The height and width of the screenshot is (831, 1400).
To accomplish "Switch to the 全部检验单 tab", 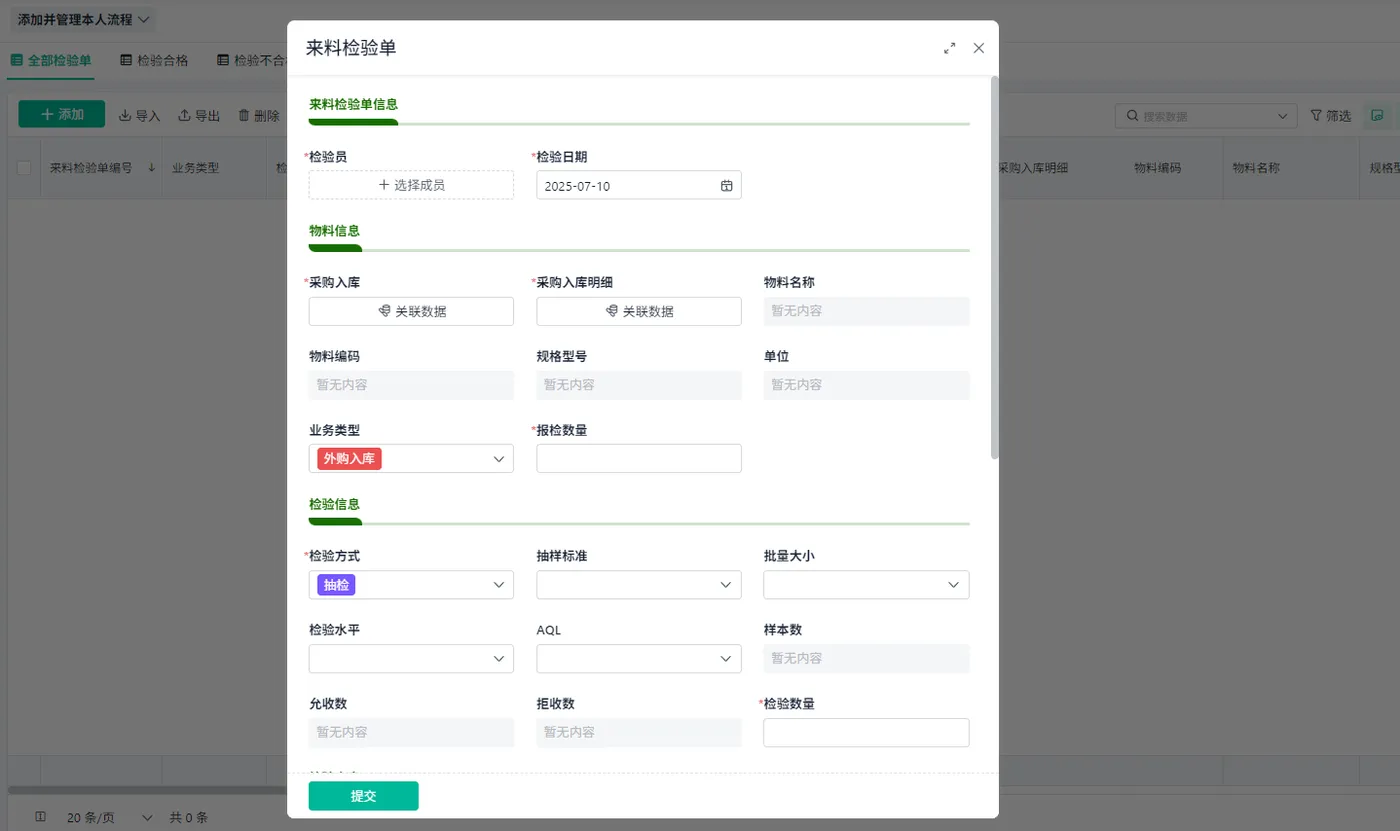I will click(x=51, y=60).
